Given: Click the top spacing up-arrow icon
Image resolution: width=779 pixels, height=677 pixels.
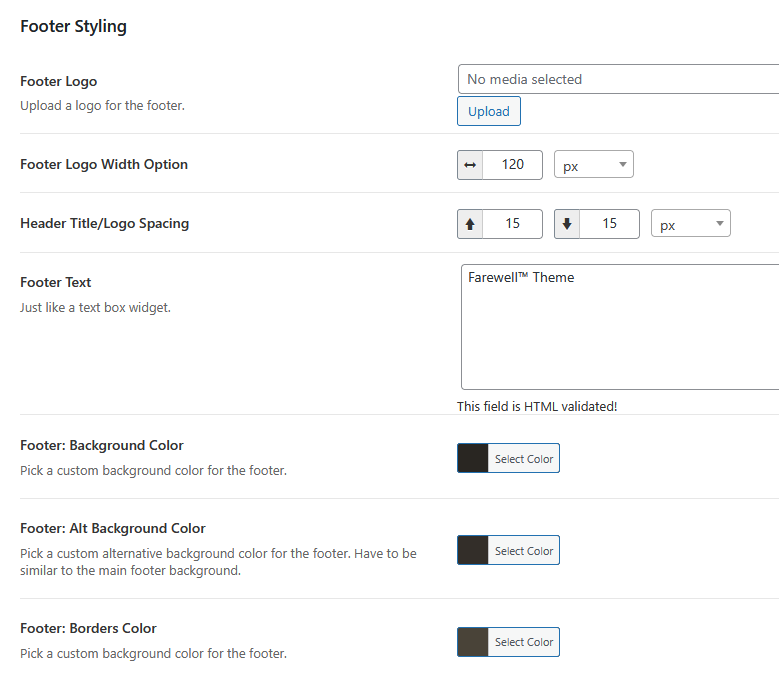Looking at the screenshot, I should pos(470,224).
